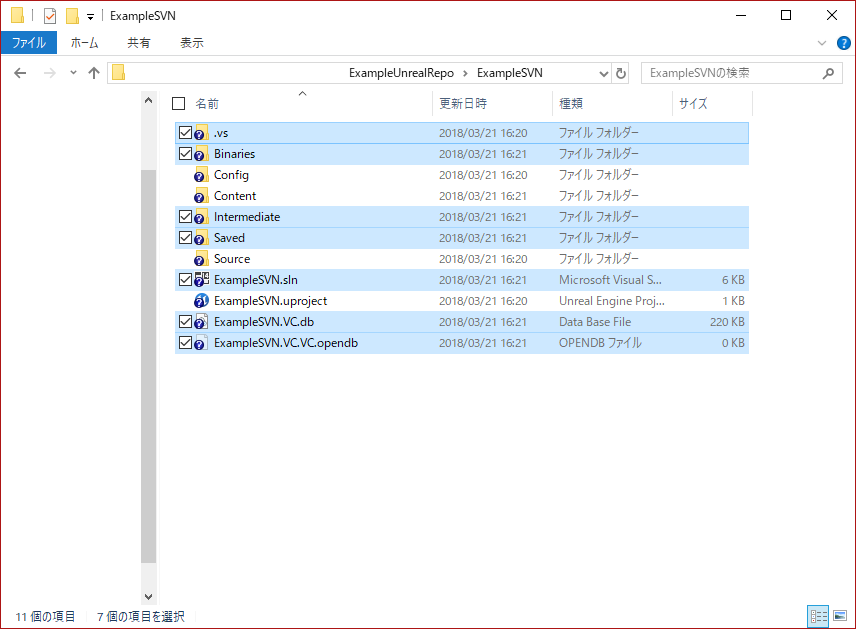The width and height of the screenshot is (856, 629).
Task: Refresh the current folder view
Action: click(x=621, y=73)
